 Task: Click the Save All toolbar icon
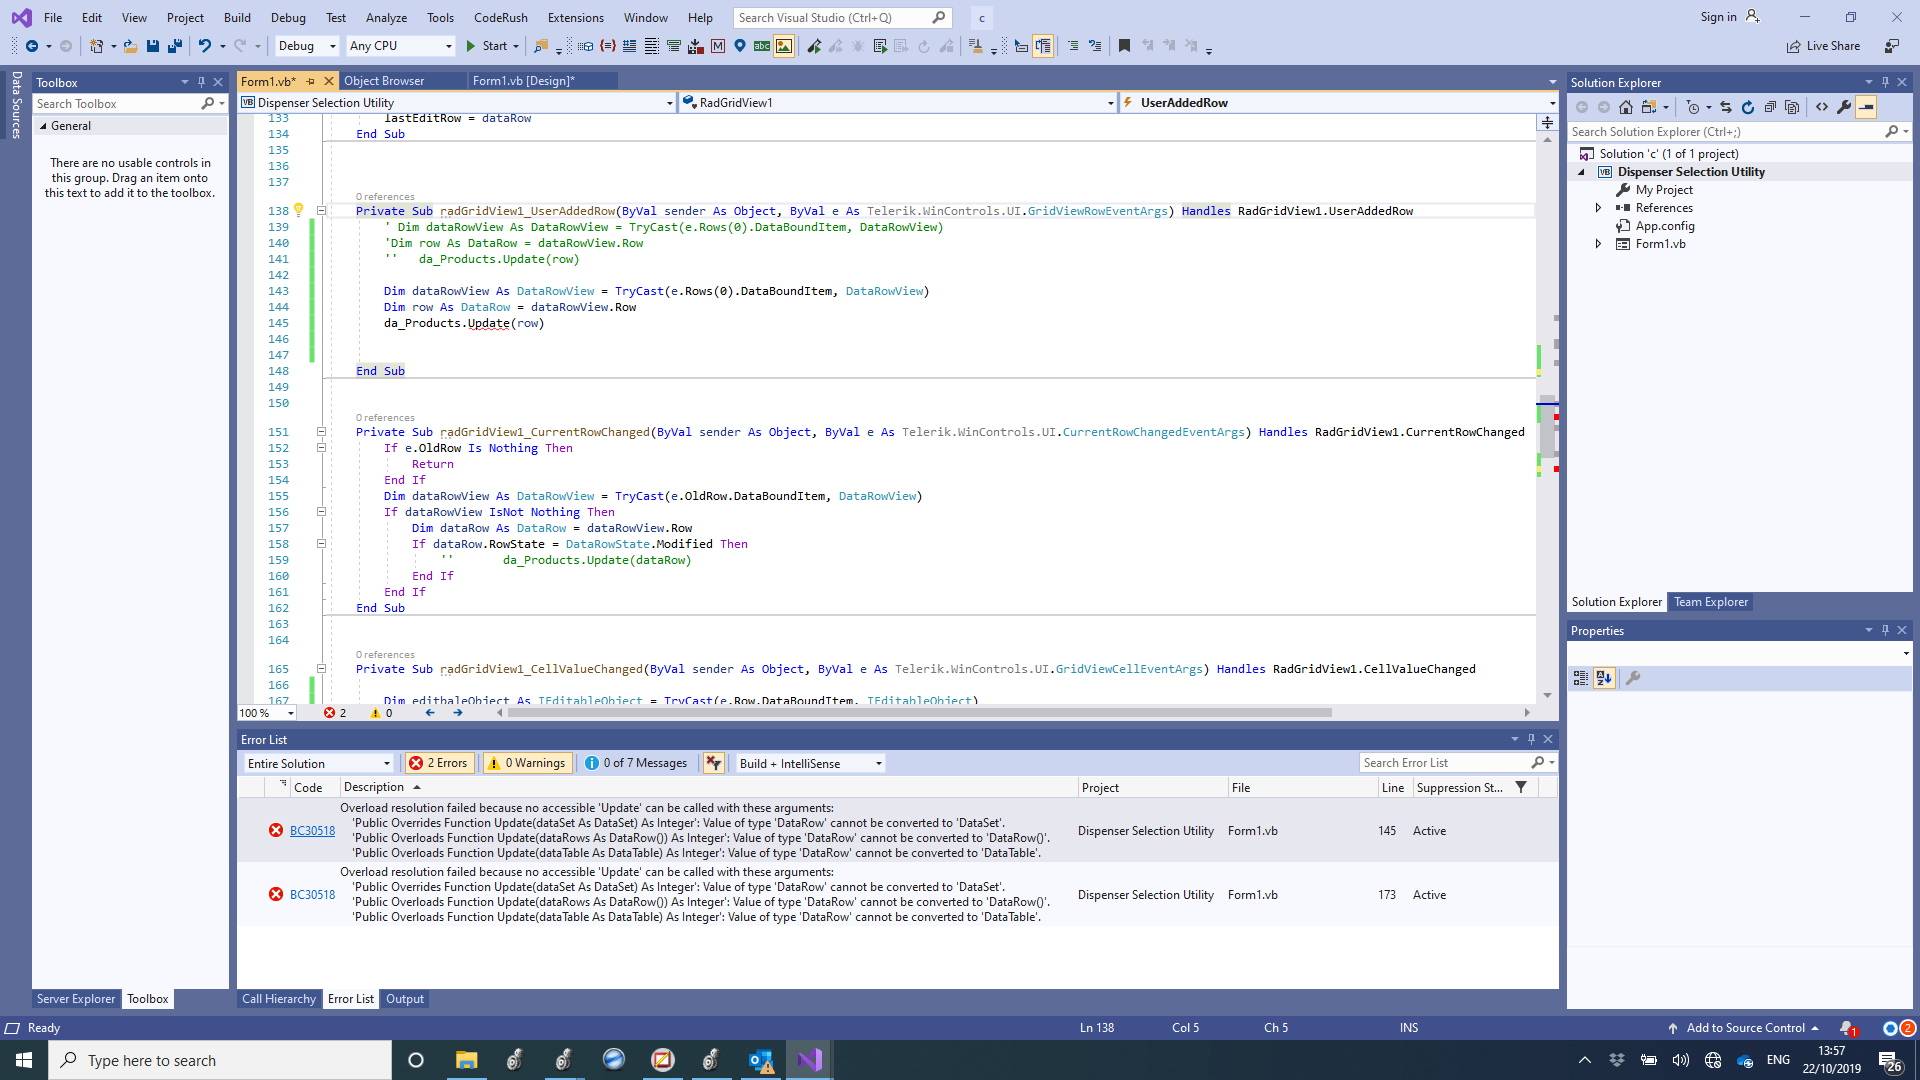(174, 46)
